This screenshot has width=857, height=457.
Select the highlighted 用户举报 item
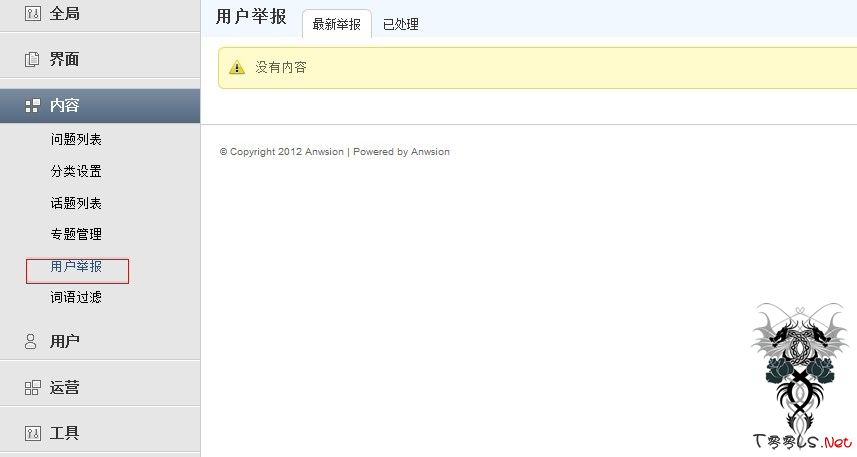[76, 266]
